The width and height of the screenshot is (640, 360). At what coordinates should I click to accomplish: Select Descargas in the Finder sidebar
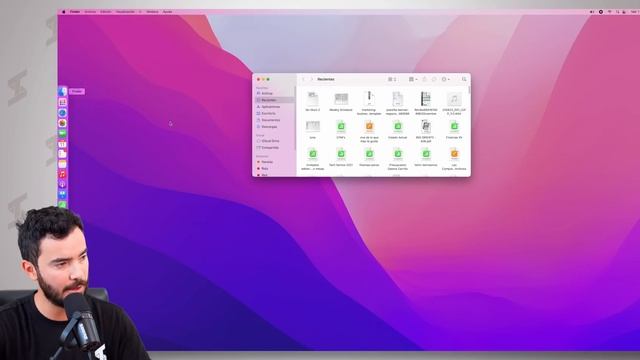pyautogui.click(x=274, y=127)
